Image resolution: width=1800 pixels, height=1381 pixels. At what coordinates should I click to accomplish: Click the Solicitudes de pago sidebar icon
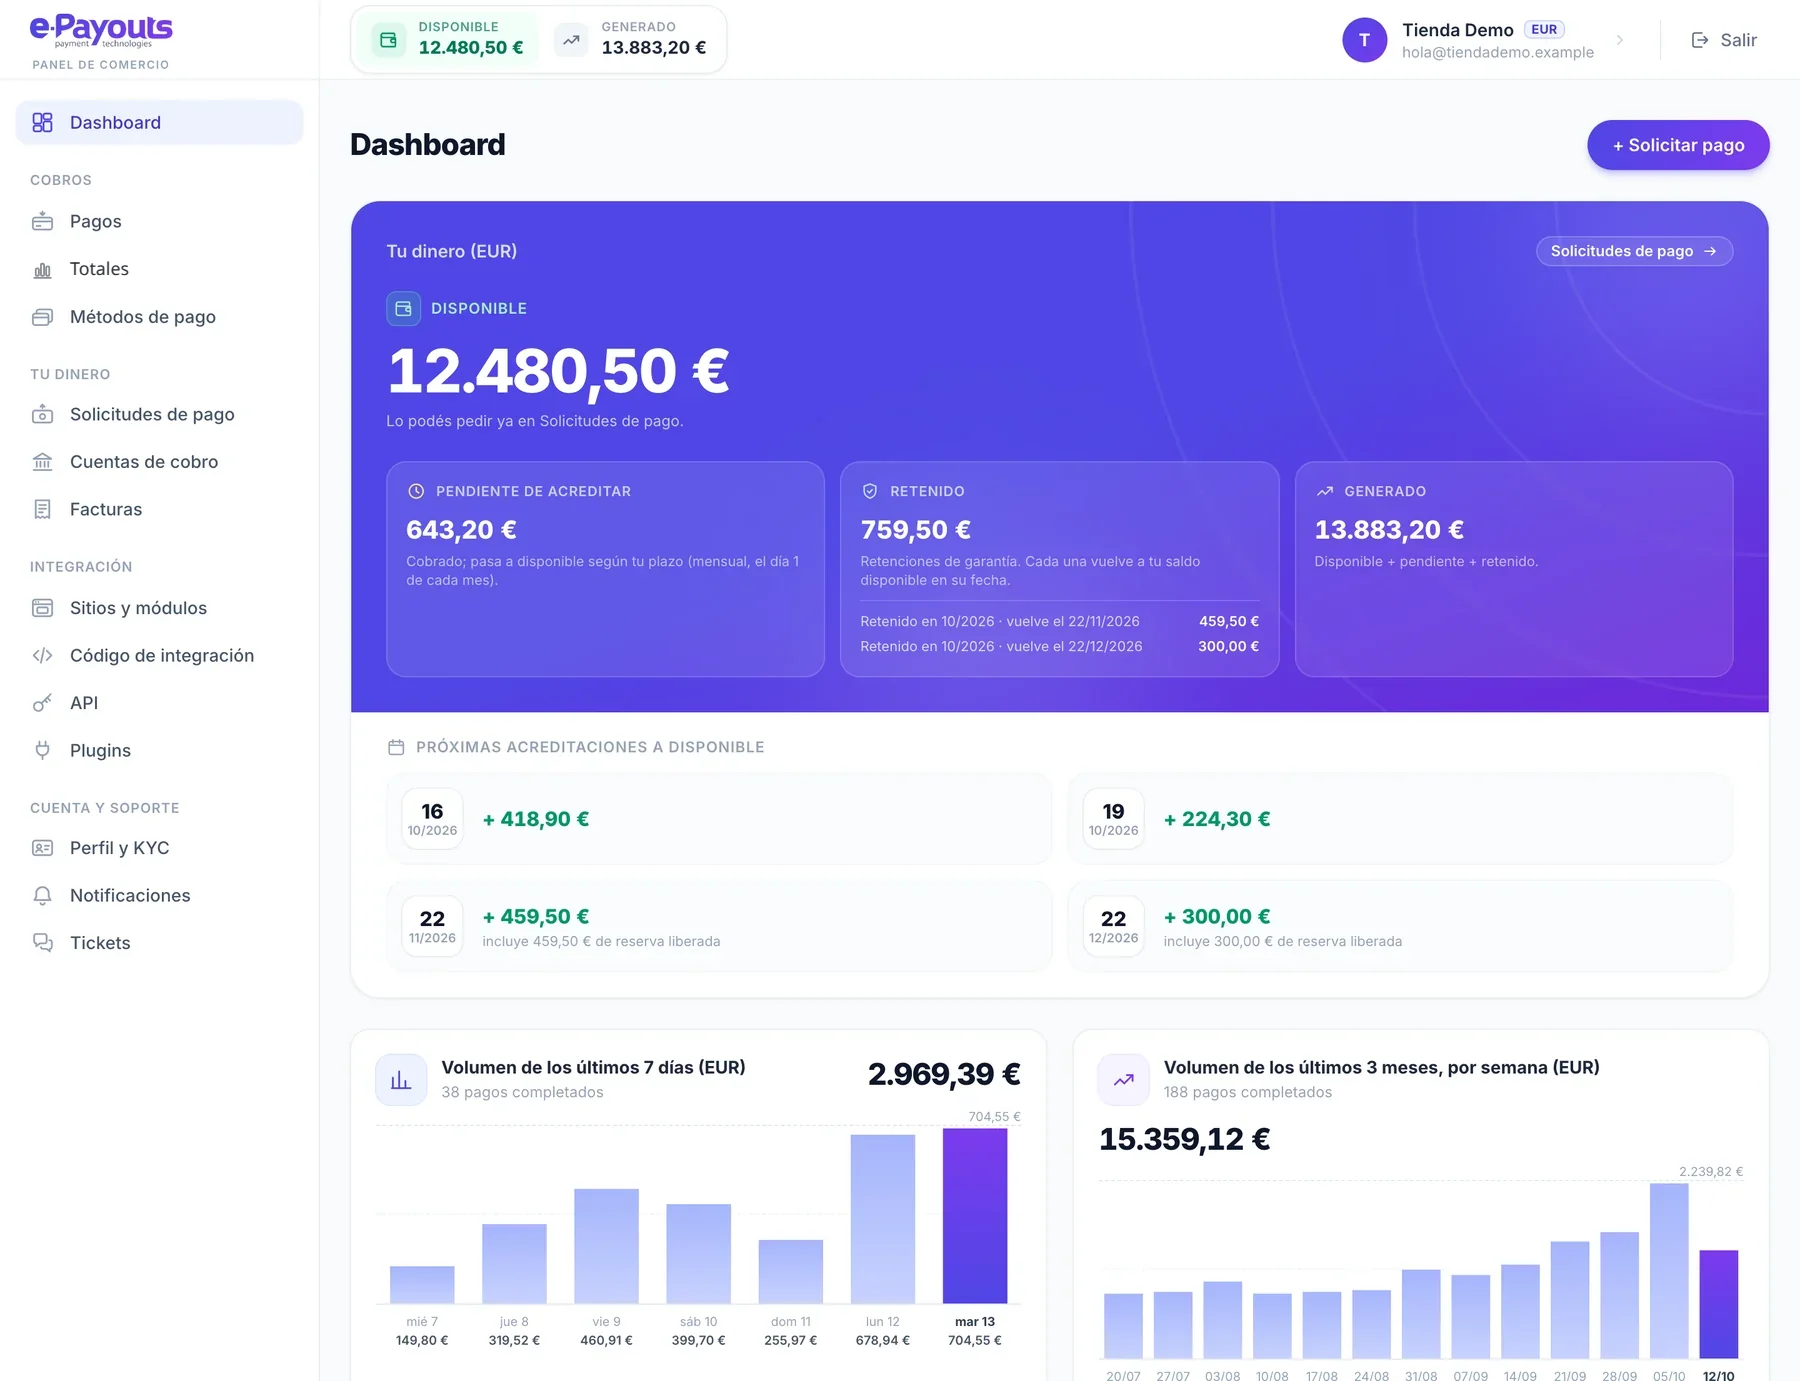point(42,414)
